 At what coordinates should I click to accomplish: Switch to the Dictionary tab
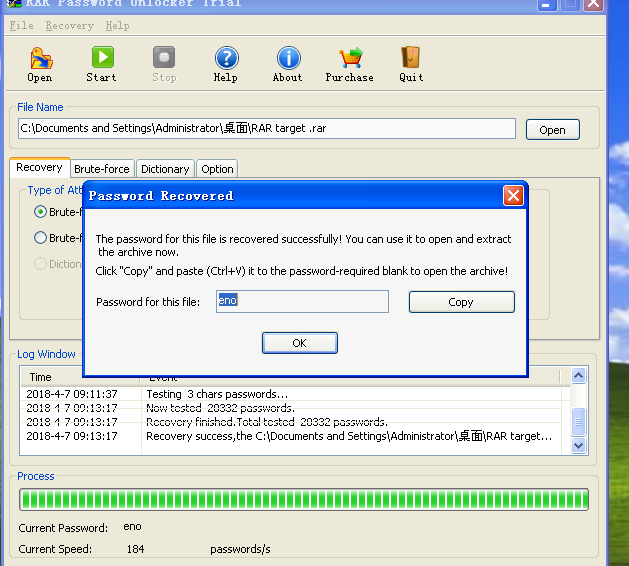point(165,169)
